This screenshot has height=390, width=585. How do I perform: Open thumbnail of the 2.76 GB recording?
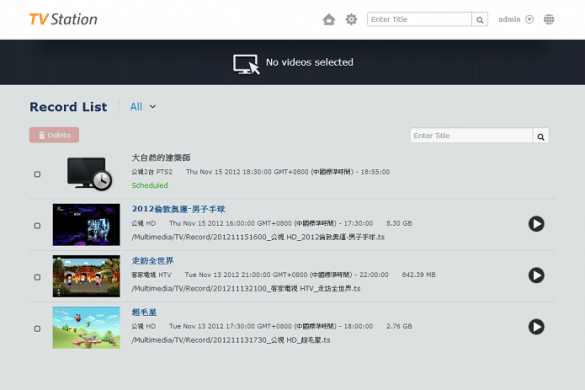tap(86, 328)
